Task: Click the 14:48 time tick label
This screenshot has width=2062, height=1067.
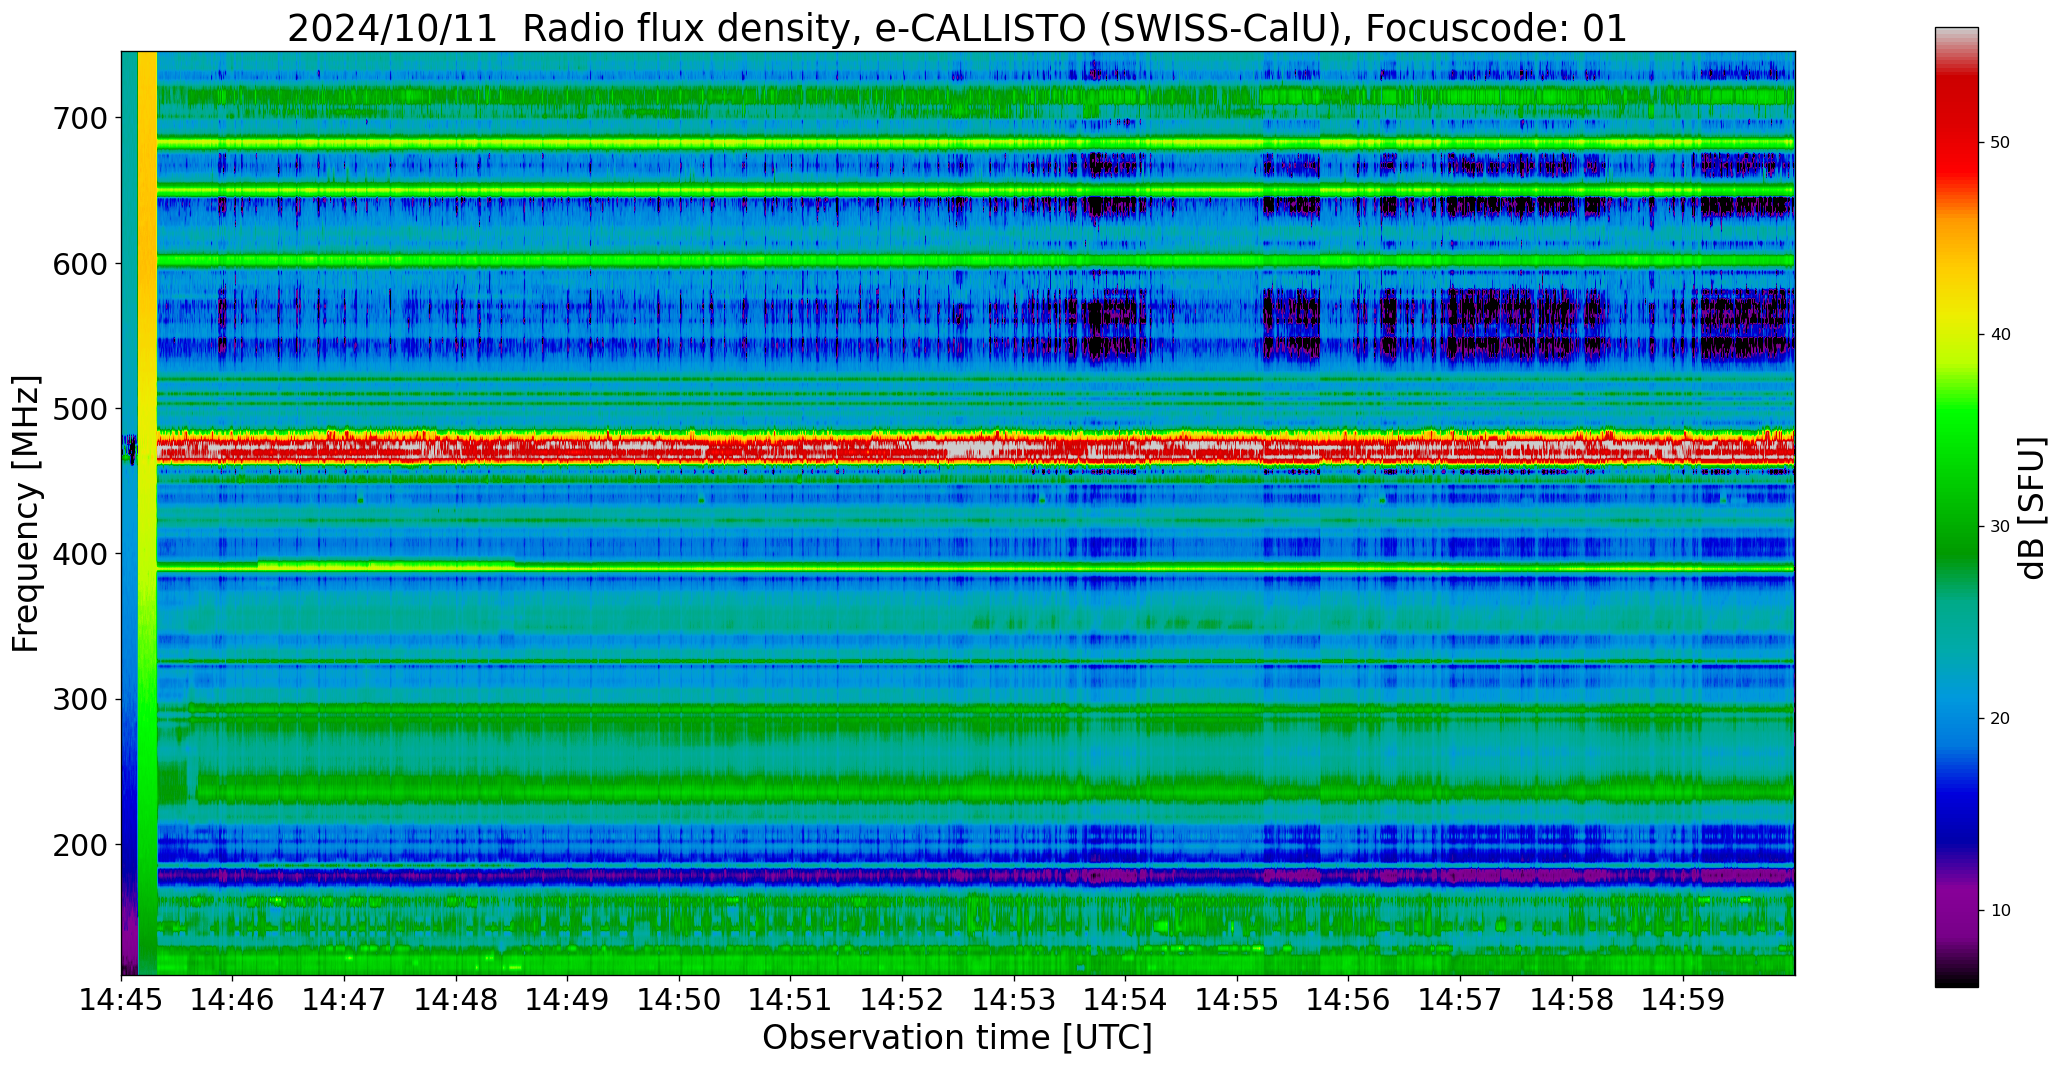Action: pos(457,999)
